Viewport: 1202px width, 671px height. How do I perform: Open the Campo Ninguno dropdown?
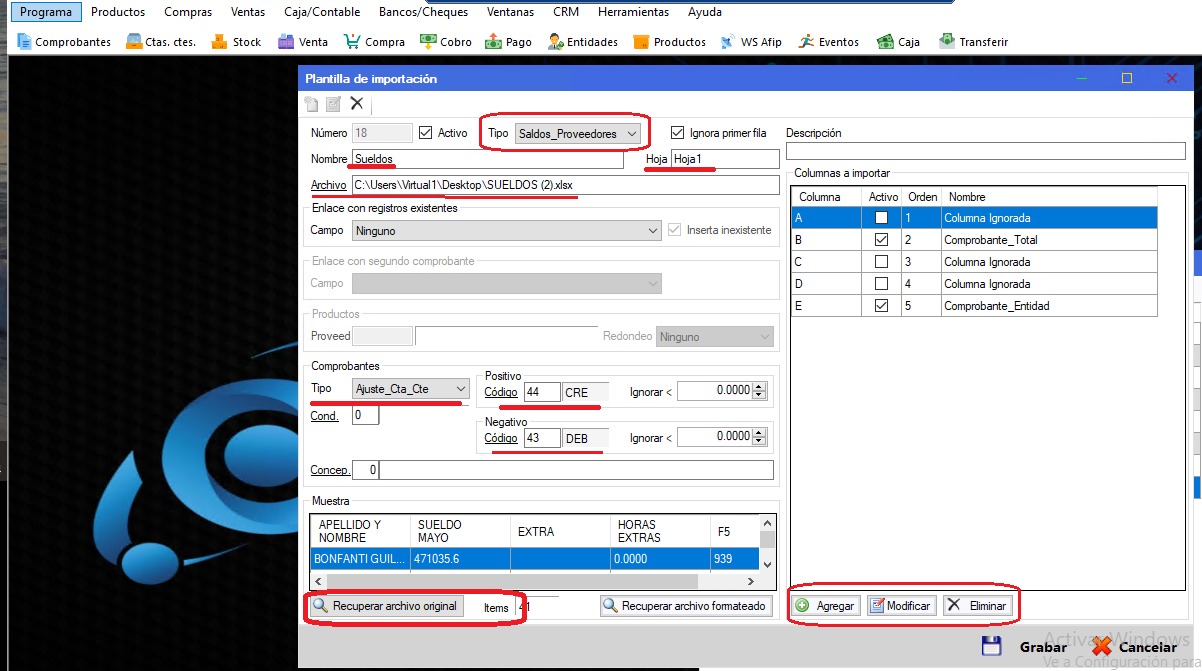point(652,231)
